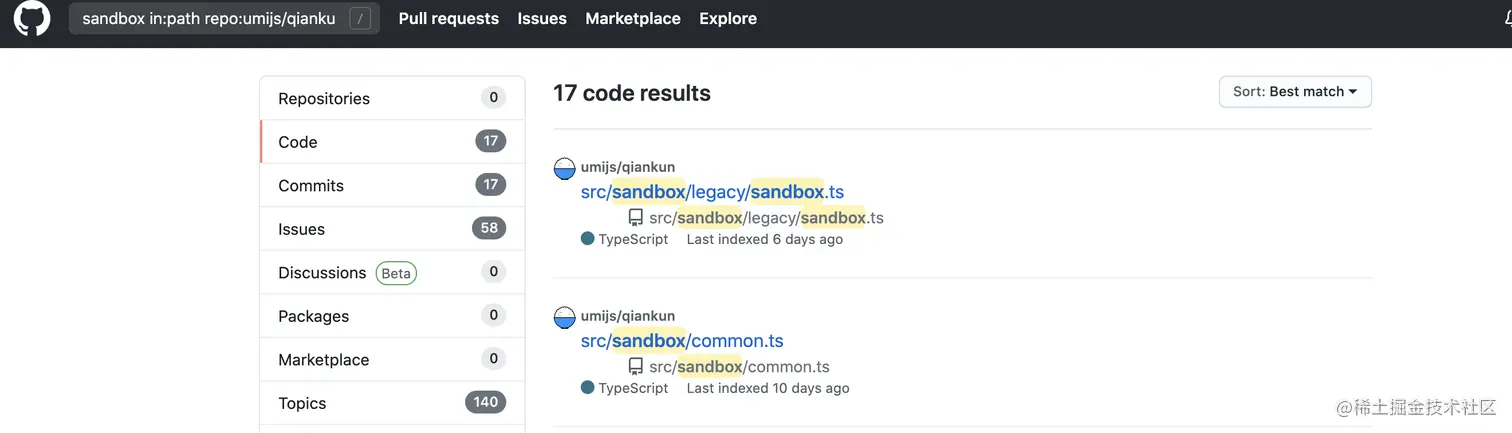Go to Issues in top navigation
Image resolution: width=1512 pixels, height=433 pixels.
pyautogui.click(x=542, y=18)
